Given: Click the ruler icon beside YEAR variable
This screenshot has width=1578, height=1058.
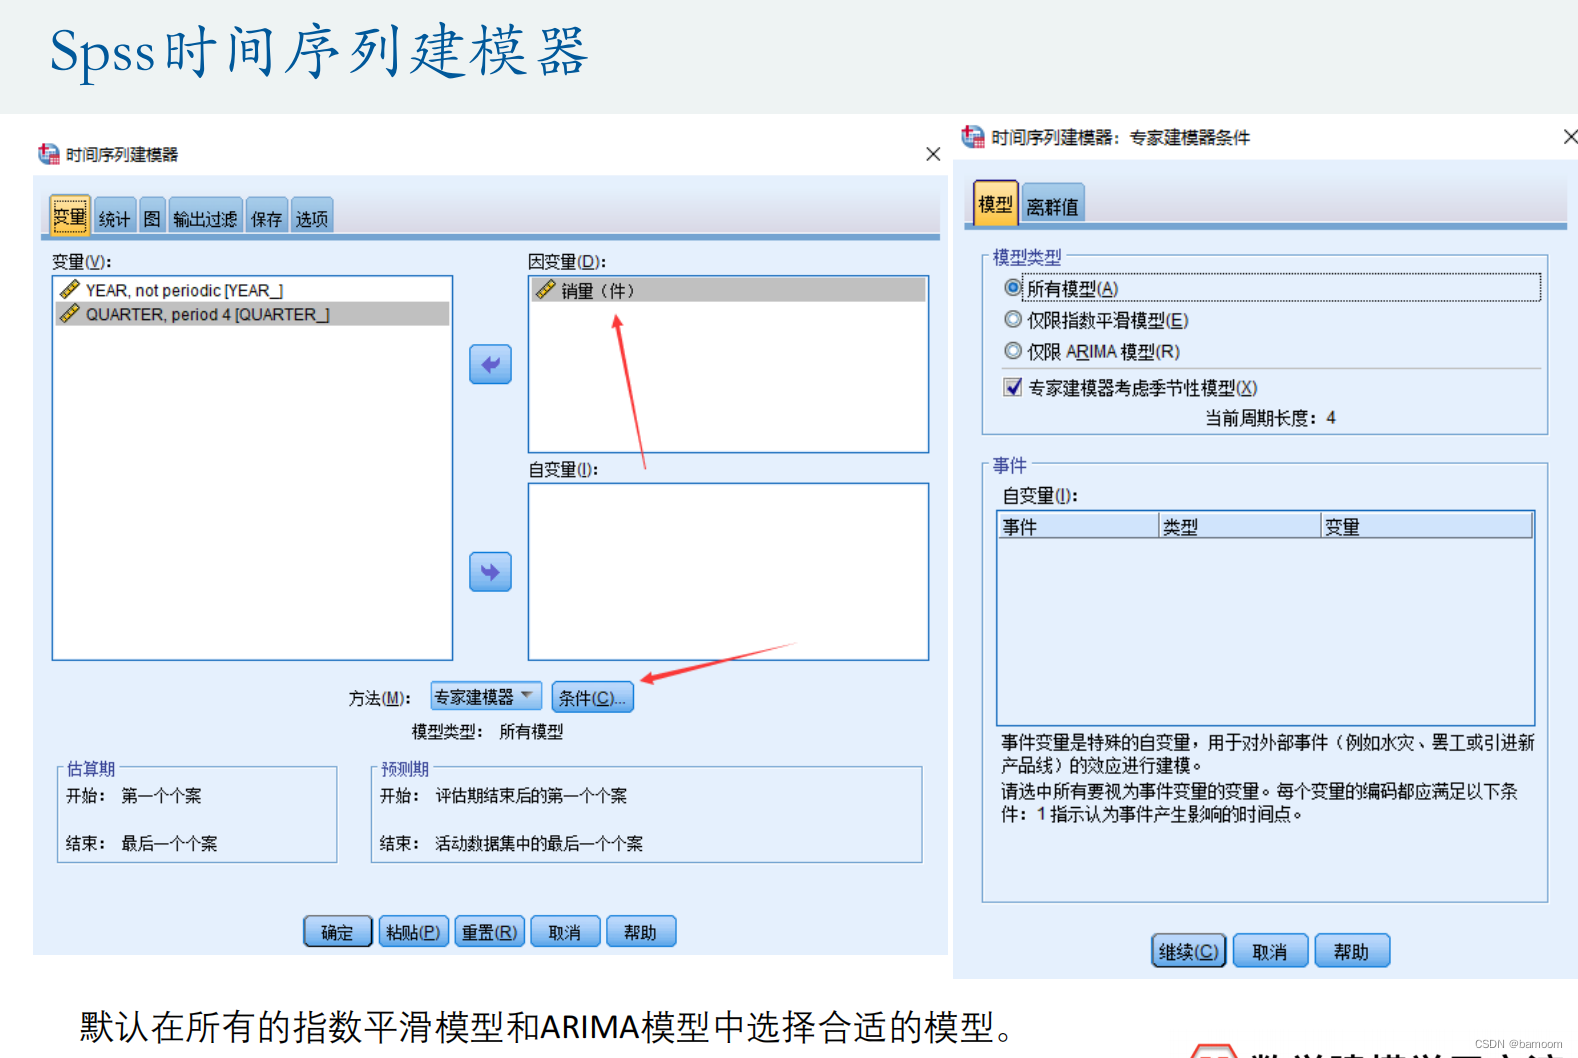Looking at the screenshot, I should click(70, 290).
